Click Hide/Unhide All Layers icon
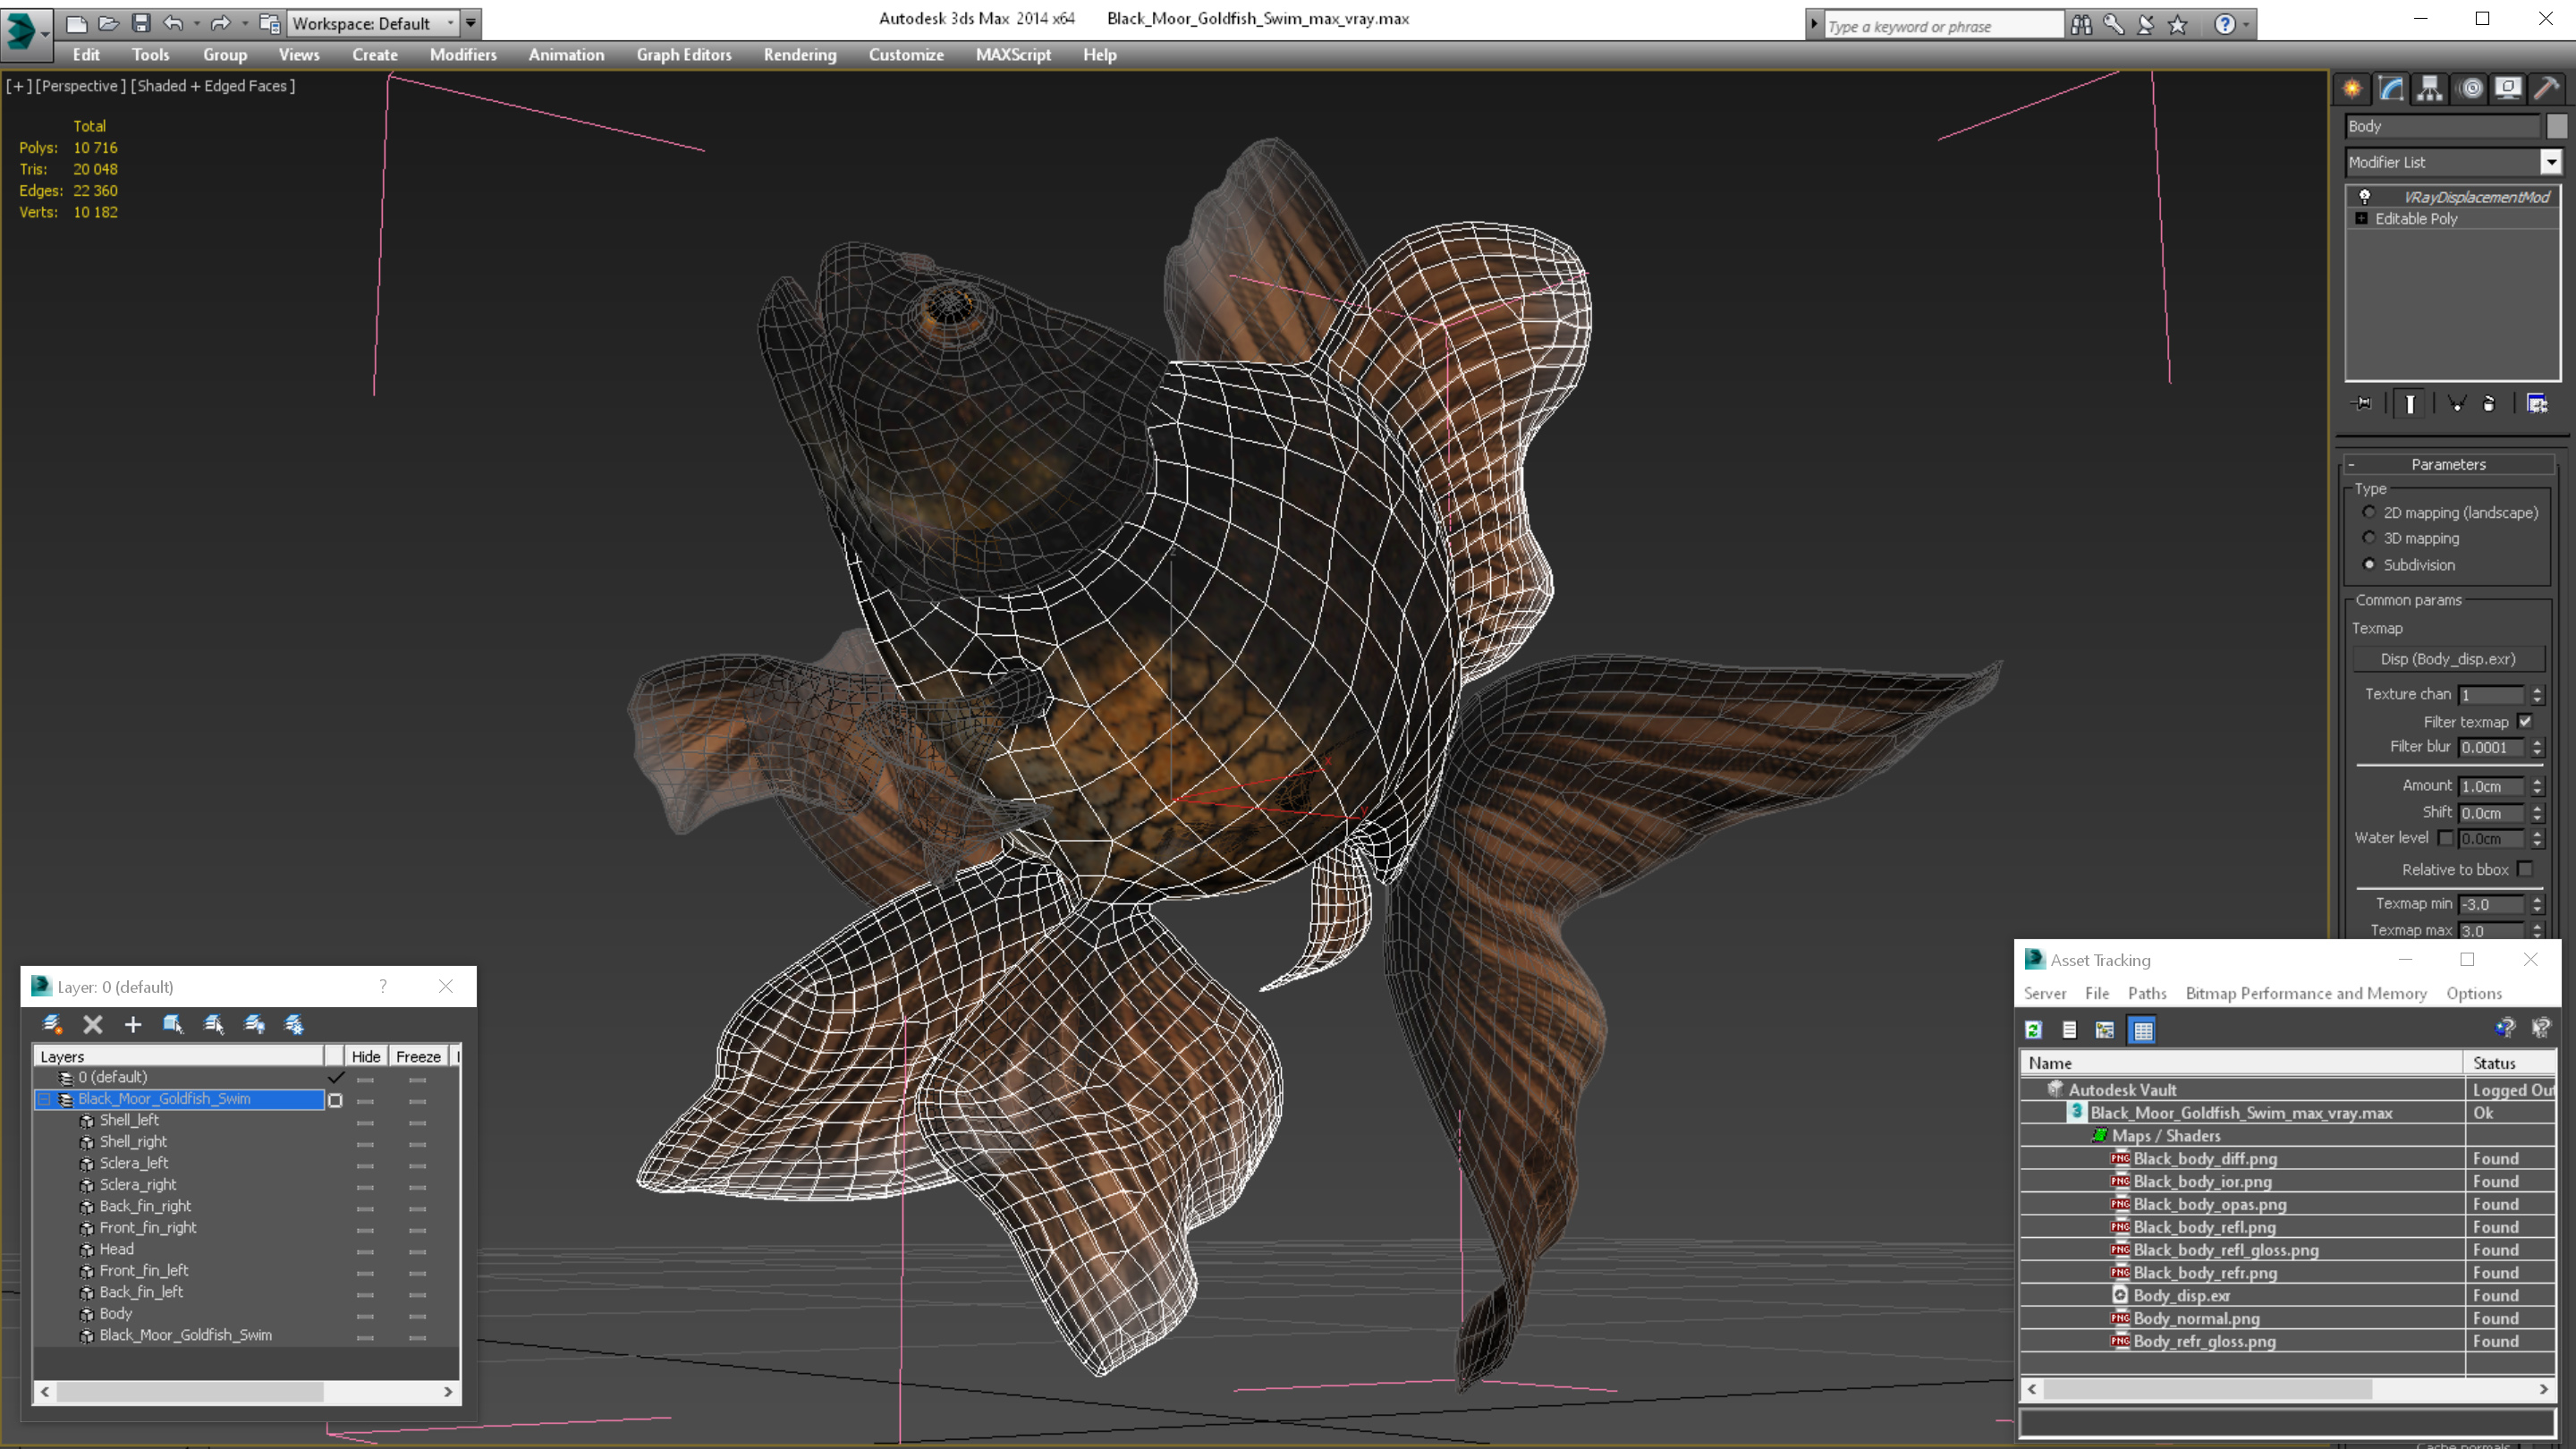2576x1449 pixels. [255, 1024]
